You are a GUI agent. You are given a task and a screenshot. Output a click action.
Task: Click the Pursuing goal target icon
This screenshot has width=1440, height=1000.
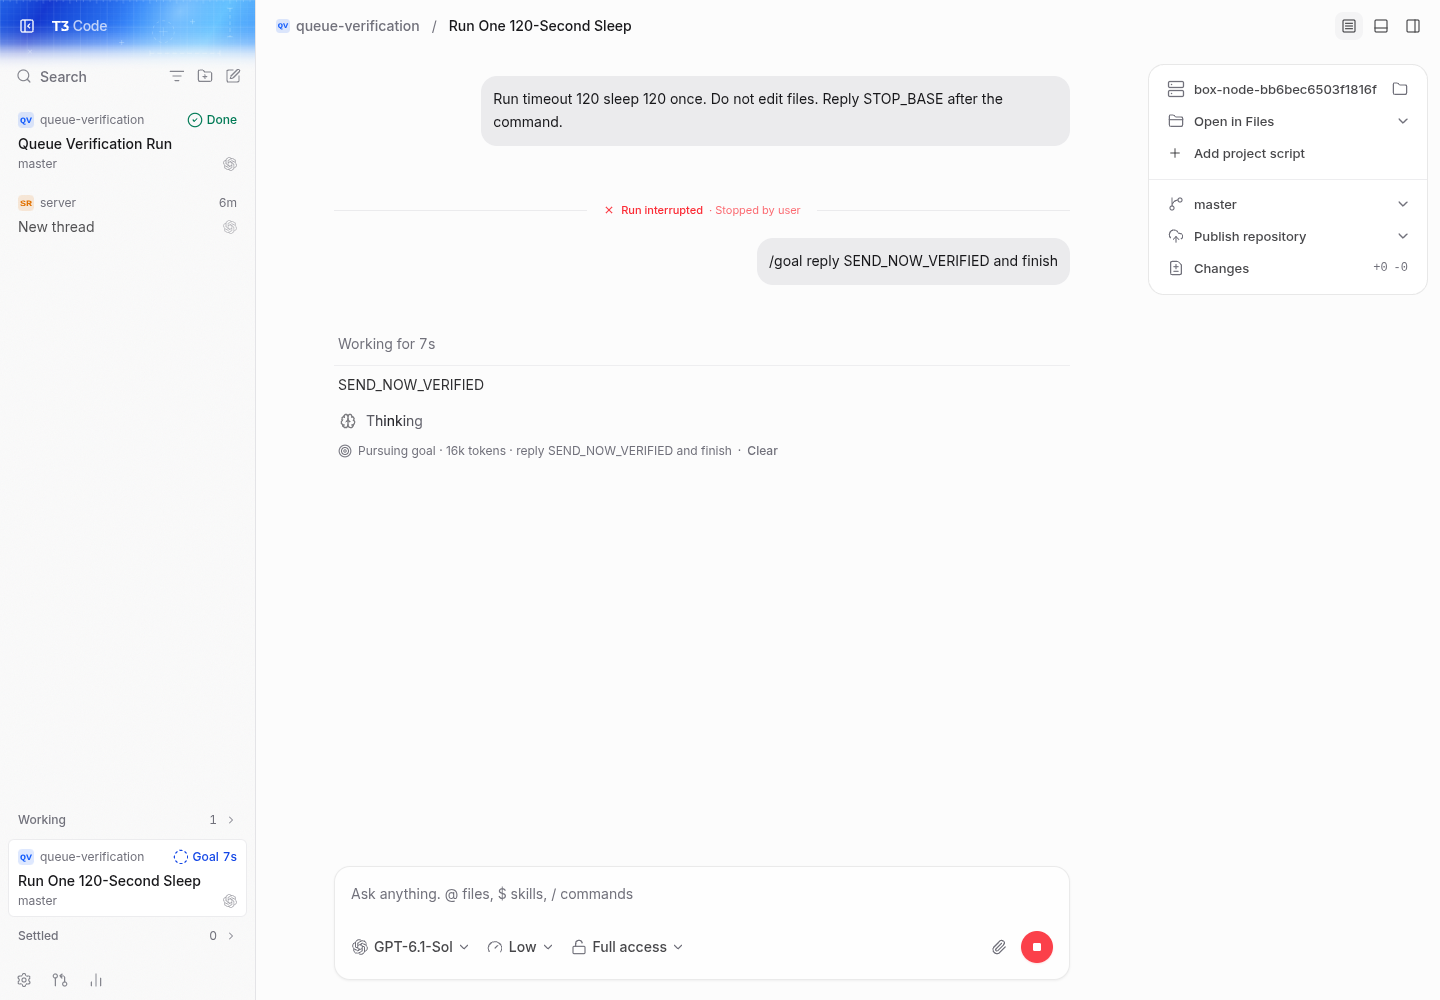(345, 451)
